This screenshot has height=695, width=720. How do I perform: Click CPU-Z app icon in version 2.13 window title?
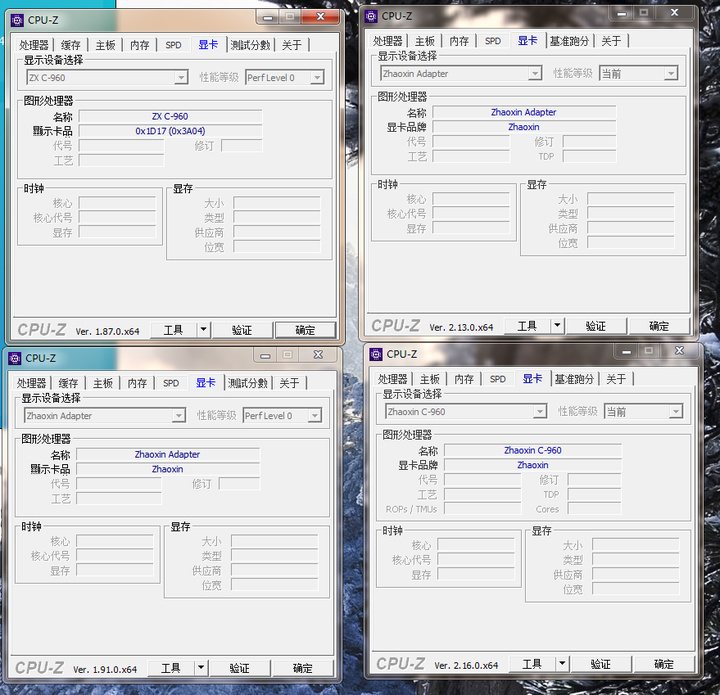371,16
